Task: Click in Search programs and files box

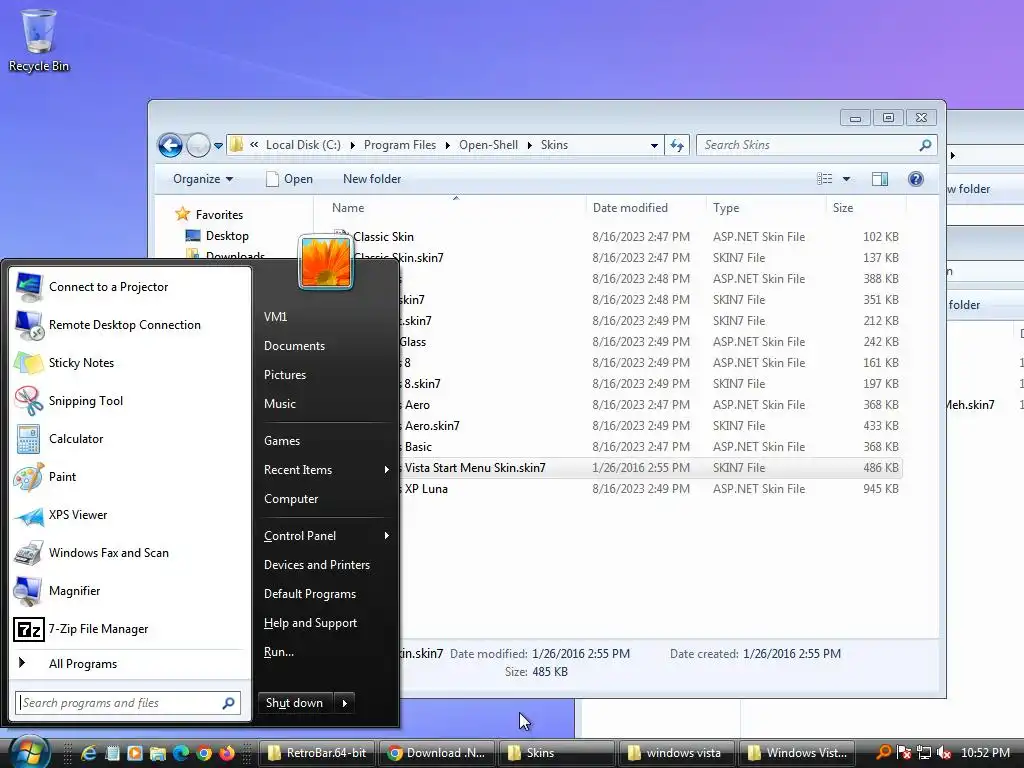Action: (128, 703)
